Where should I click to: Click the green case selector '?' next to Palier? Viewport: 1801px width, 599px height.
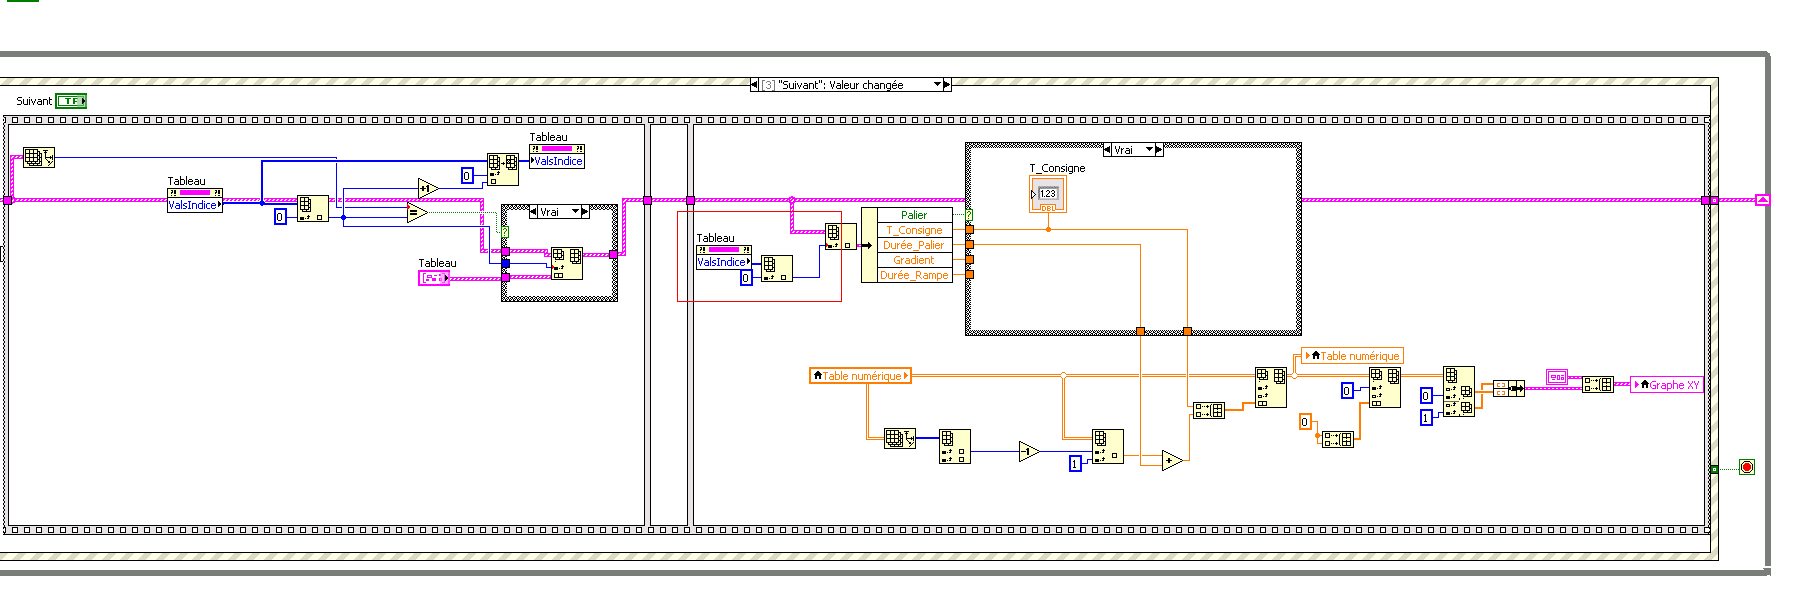click(x=969, y=215)
